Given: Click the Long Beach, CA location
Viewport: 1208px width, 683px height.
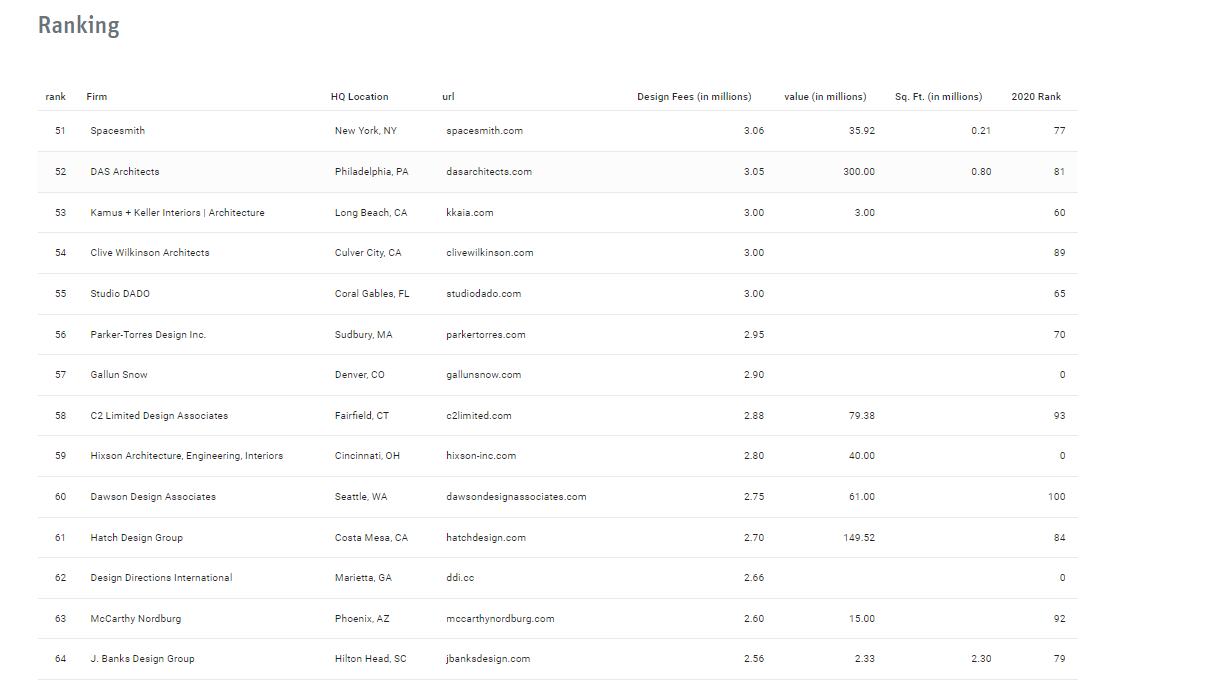Looking at the screenshot, I should 371,213.
